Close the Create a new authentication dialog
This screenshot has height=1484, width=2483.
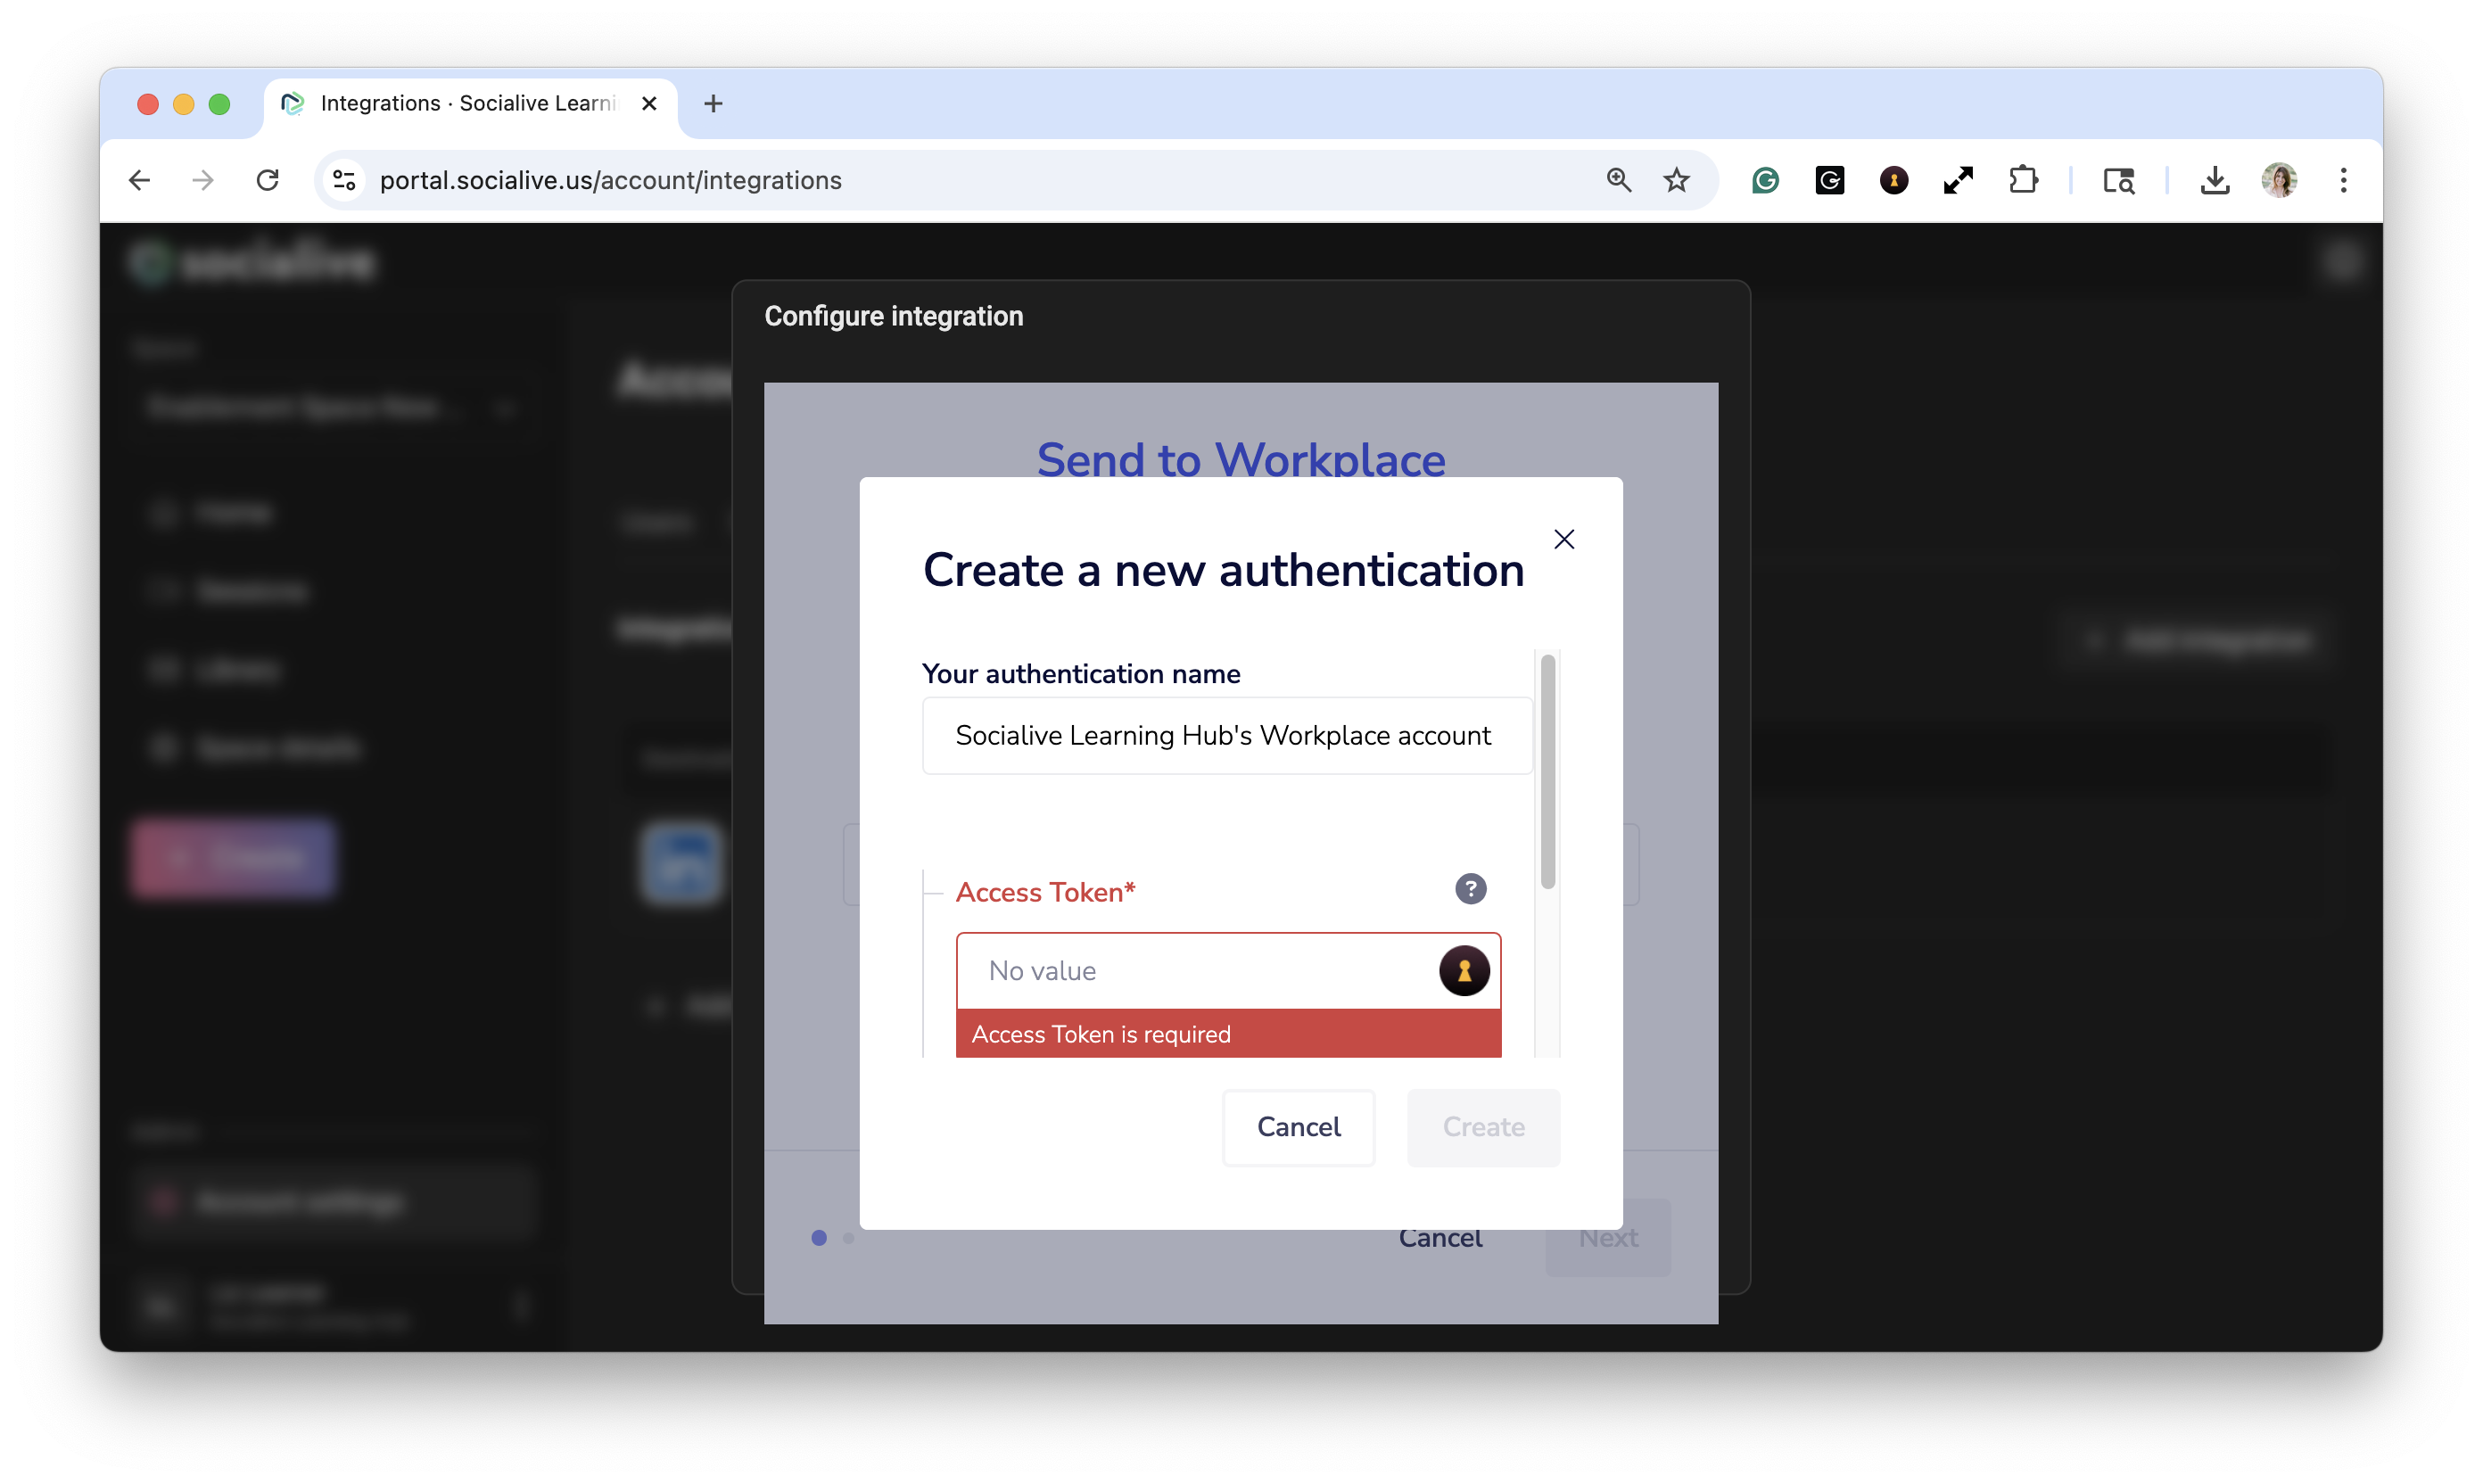[x=1564, y=539]
